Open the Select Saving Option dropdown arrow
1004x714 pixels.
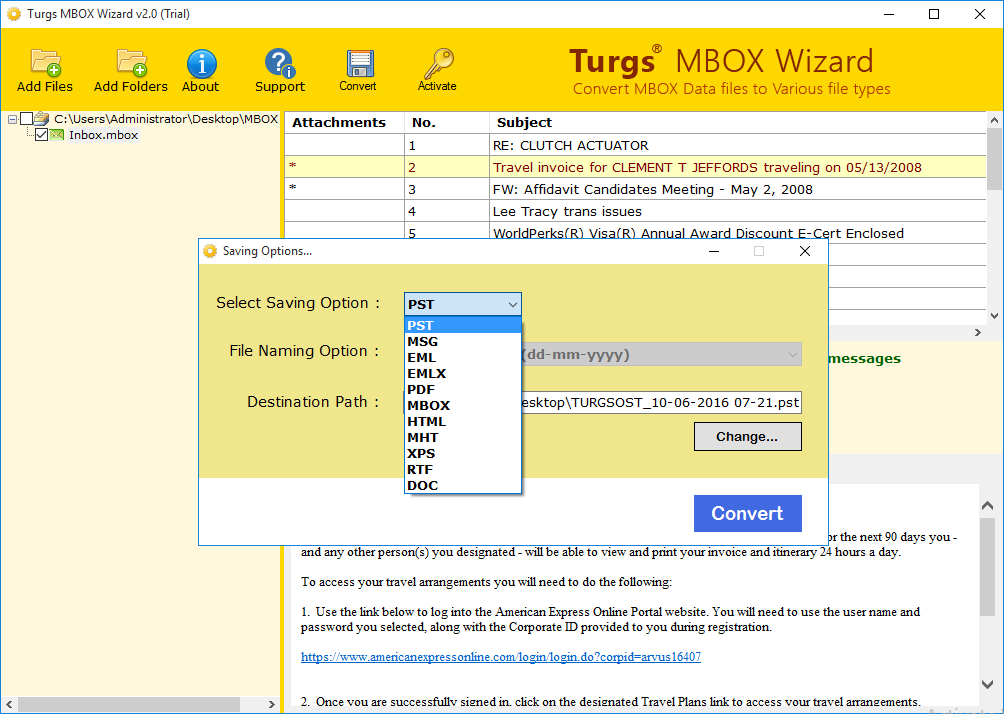(x=512, y=304)
